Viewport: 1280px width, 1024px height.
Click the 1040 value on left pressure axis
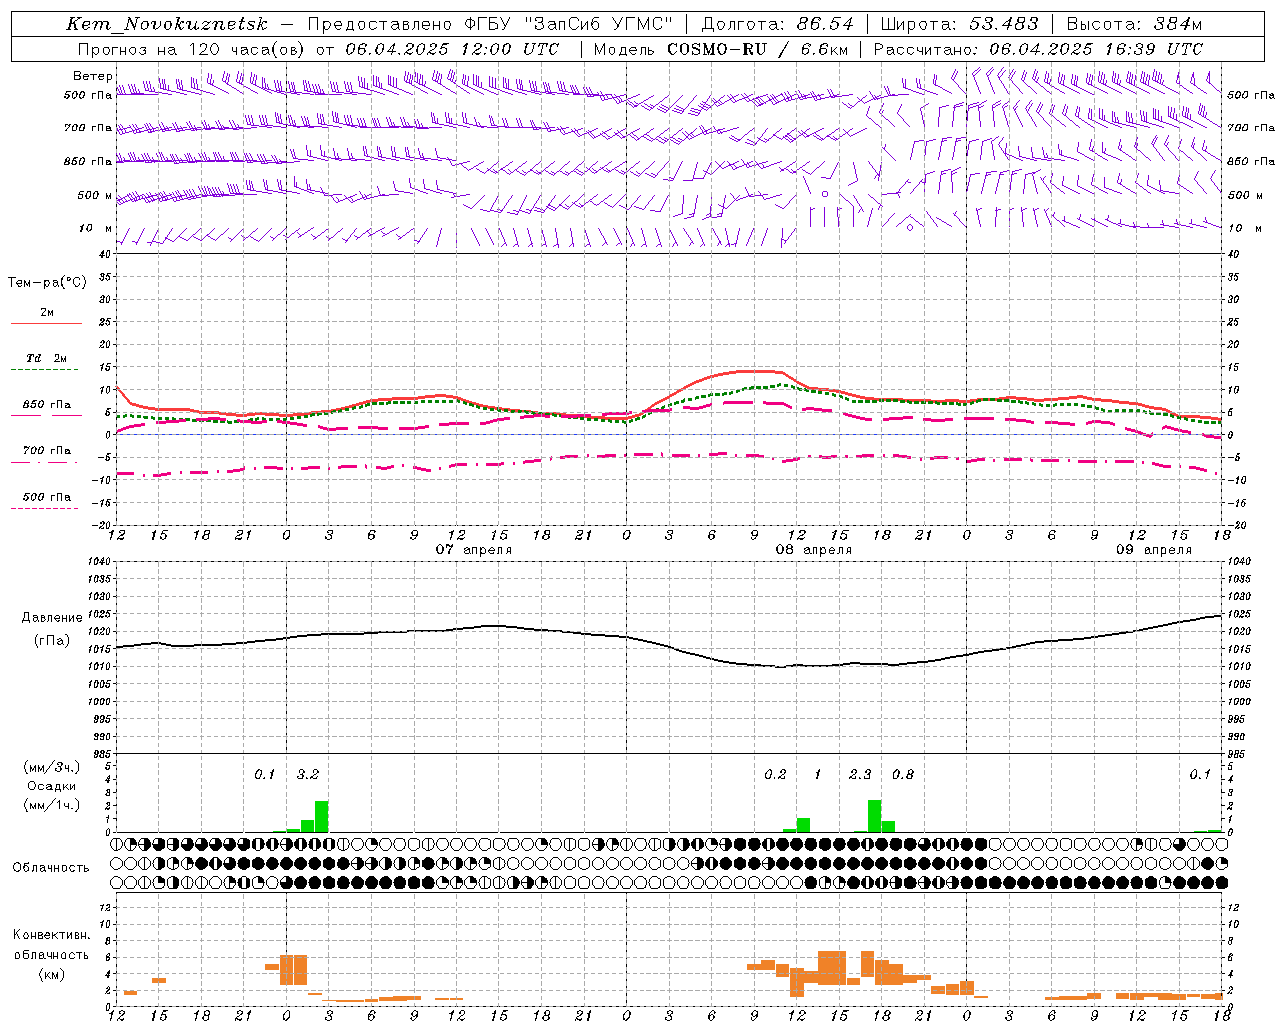[99, 562]
